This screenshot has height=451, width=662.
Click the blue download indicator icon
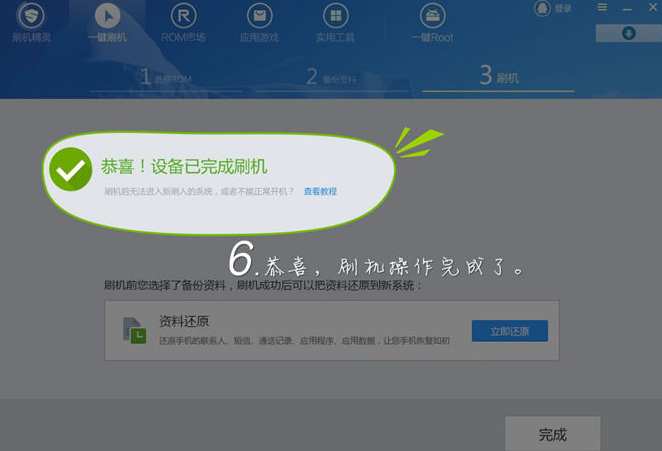[x=628, y=33]
